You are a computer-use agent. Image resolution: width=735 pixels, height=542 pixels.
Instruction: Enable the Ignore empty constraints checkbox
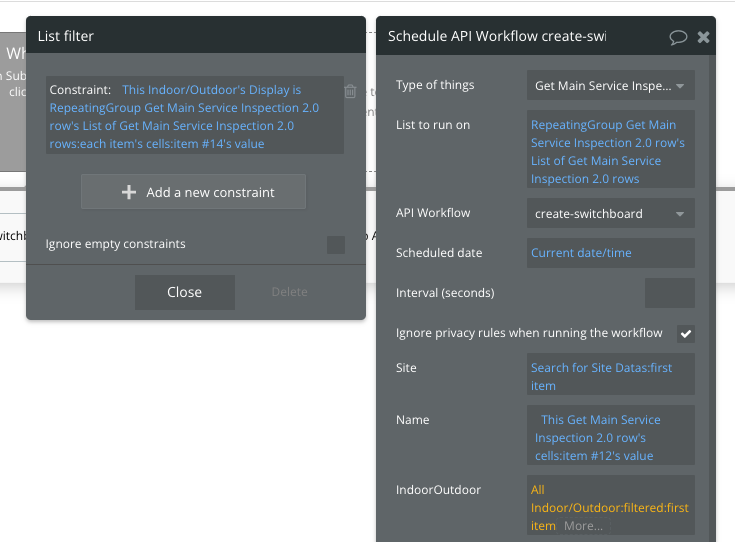336,244
